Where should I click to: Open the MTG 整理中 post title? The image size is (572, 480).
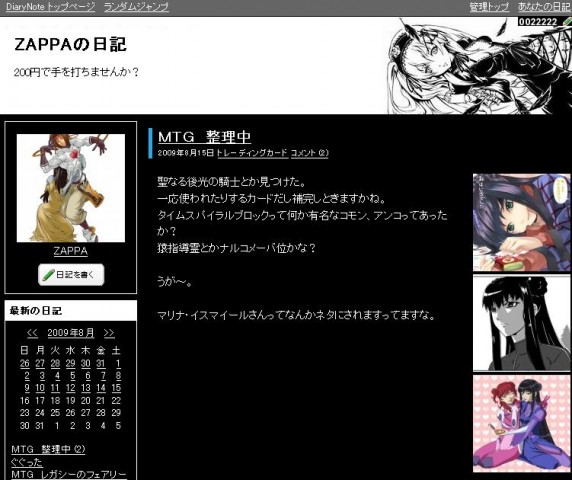205,137
